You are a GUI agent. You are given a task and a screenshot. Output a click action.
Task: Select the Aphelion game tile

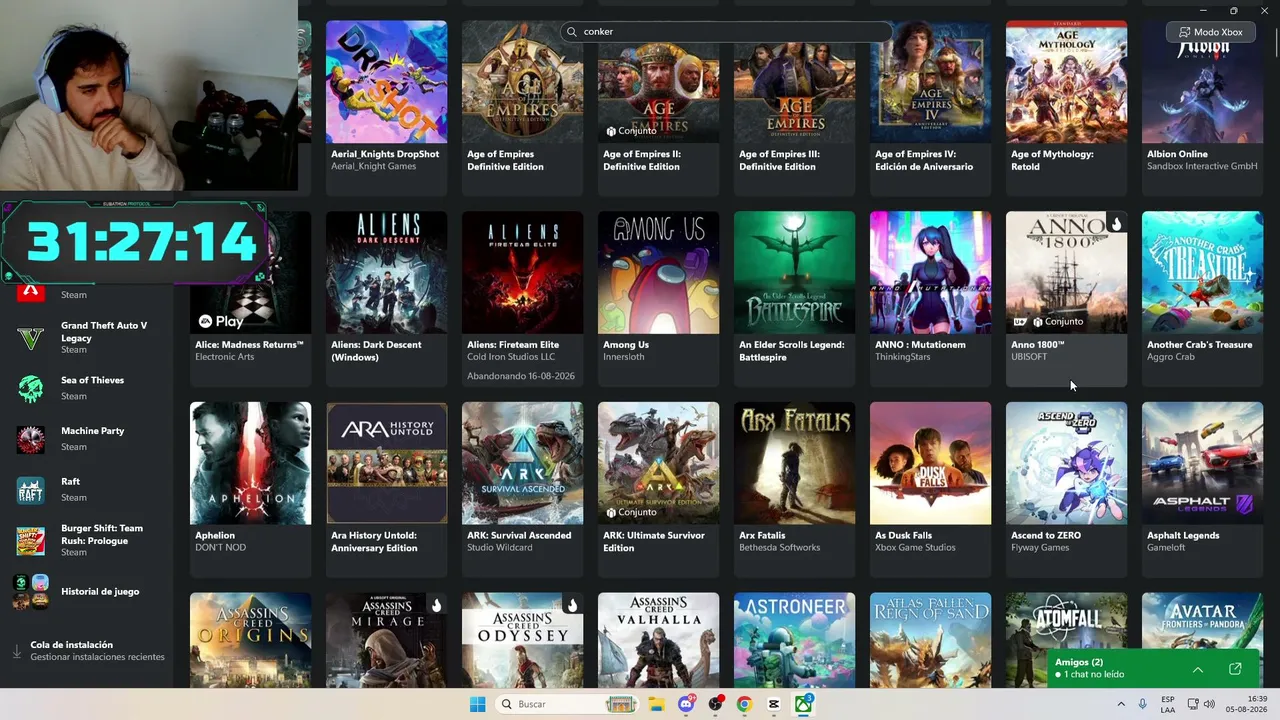pos(250,490)
